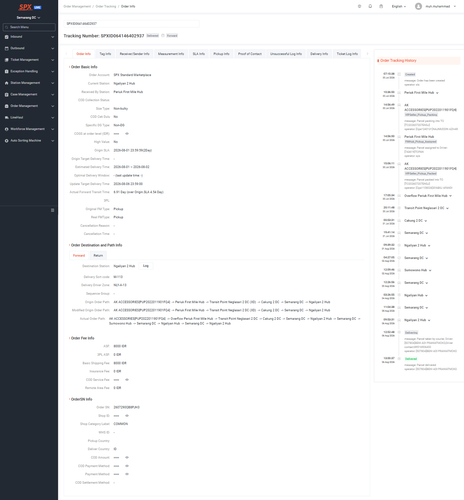Click the Station Management house icon
The height and width of the screenshot is (500, 464).
[6, 83]
